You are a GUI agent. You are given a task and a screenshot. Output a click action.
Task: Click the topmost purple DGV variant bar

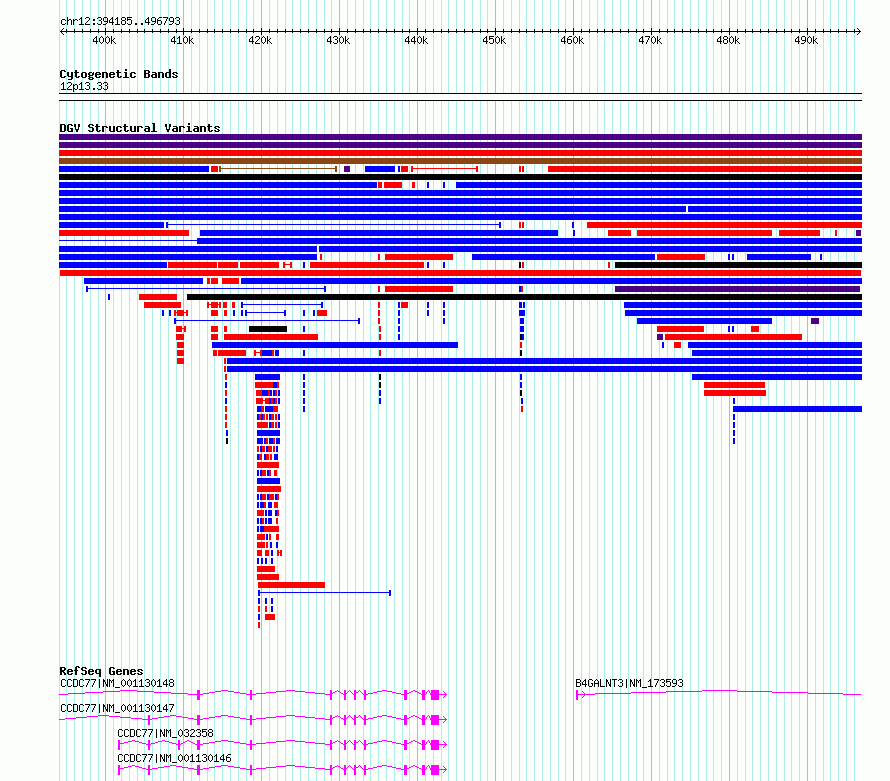460,137
